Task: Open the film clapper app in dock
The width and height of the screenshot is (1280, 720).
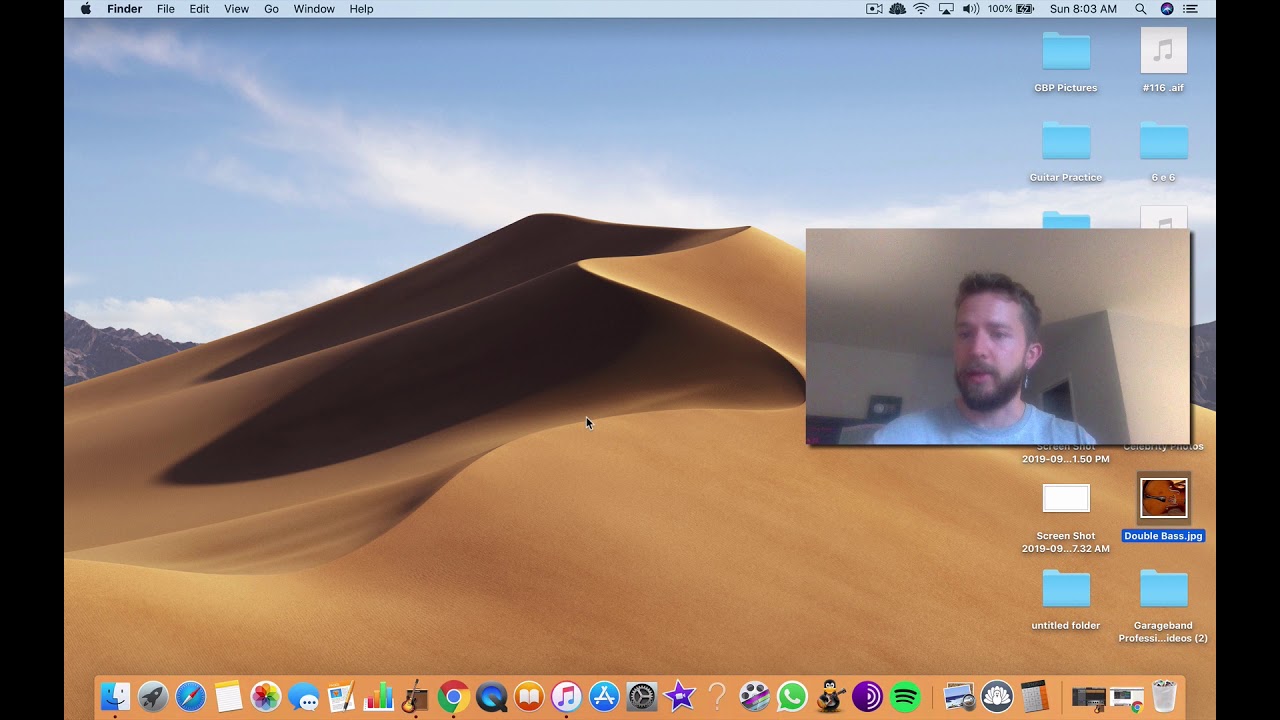Action: [754, 696]
